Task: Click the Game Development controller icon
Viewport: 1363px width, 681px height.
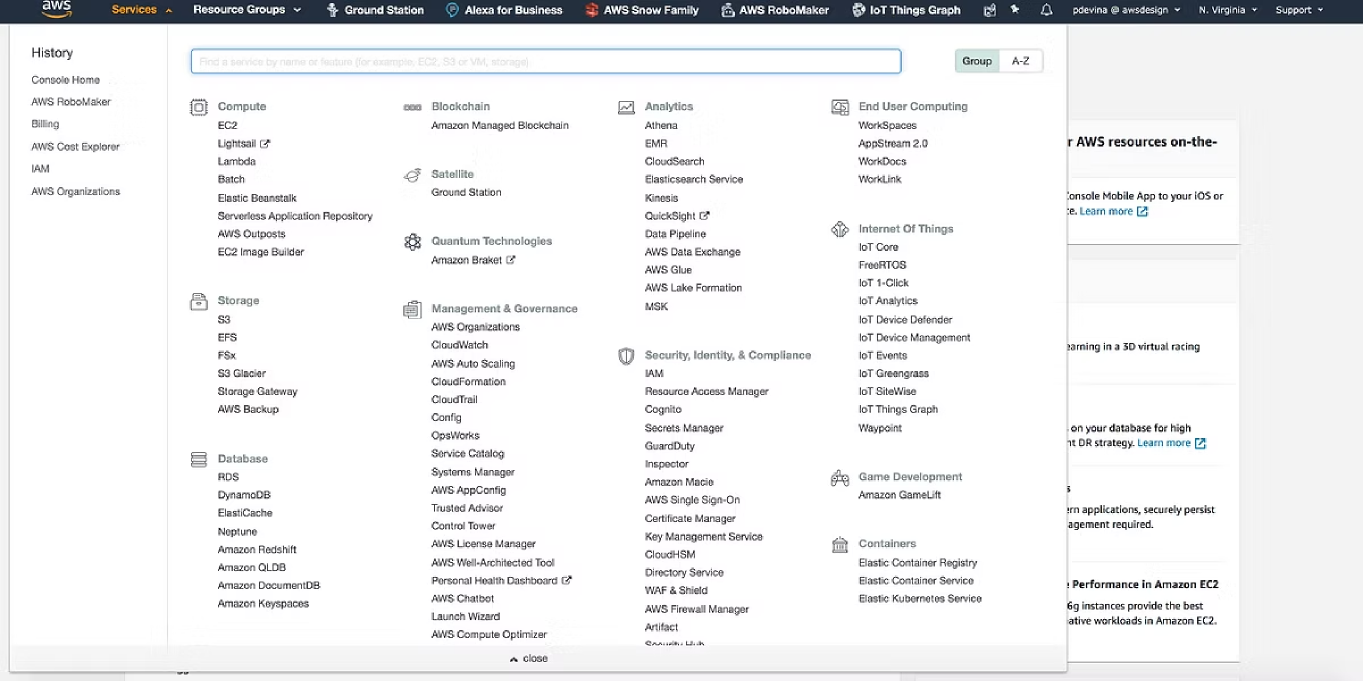Action: 840,478
